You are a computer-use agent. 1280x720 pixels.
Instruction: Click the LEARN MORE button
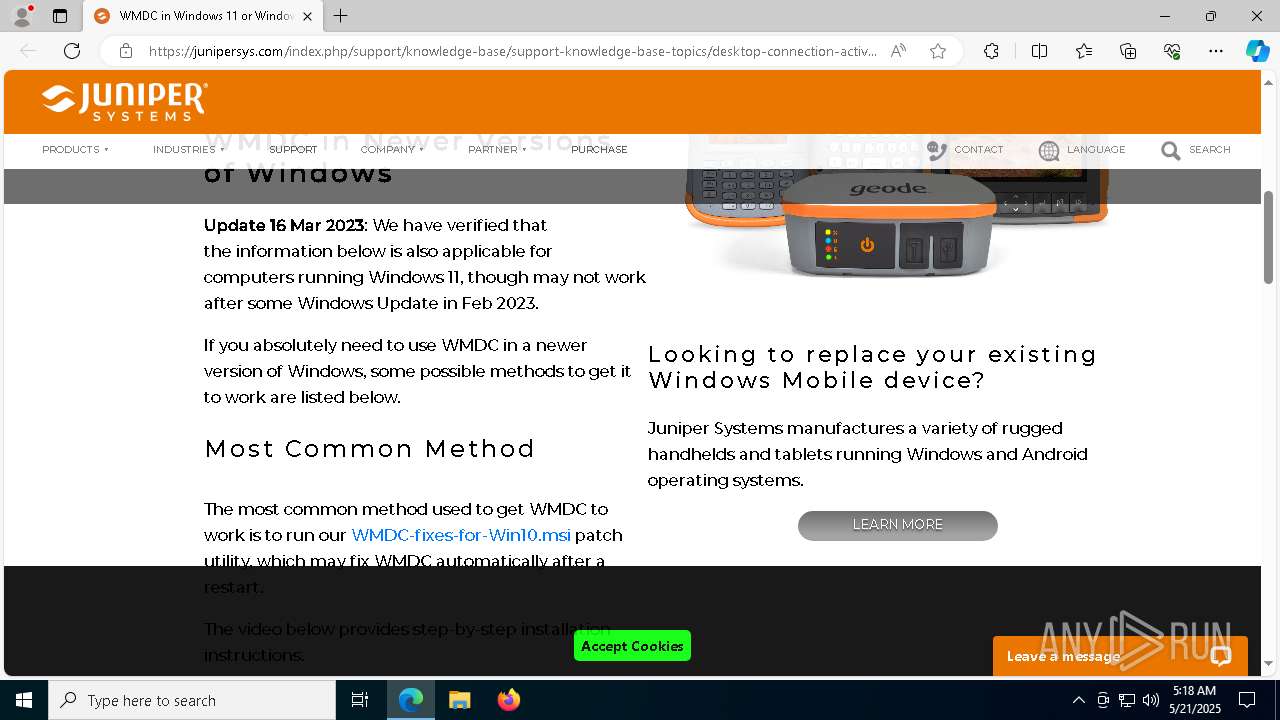point(898,525)
